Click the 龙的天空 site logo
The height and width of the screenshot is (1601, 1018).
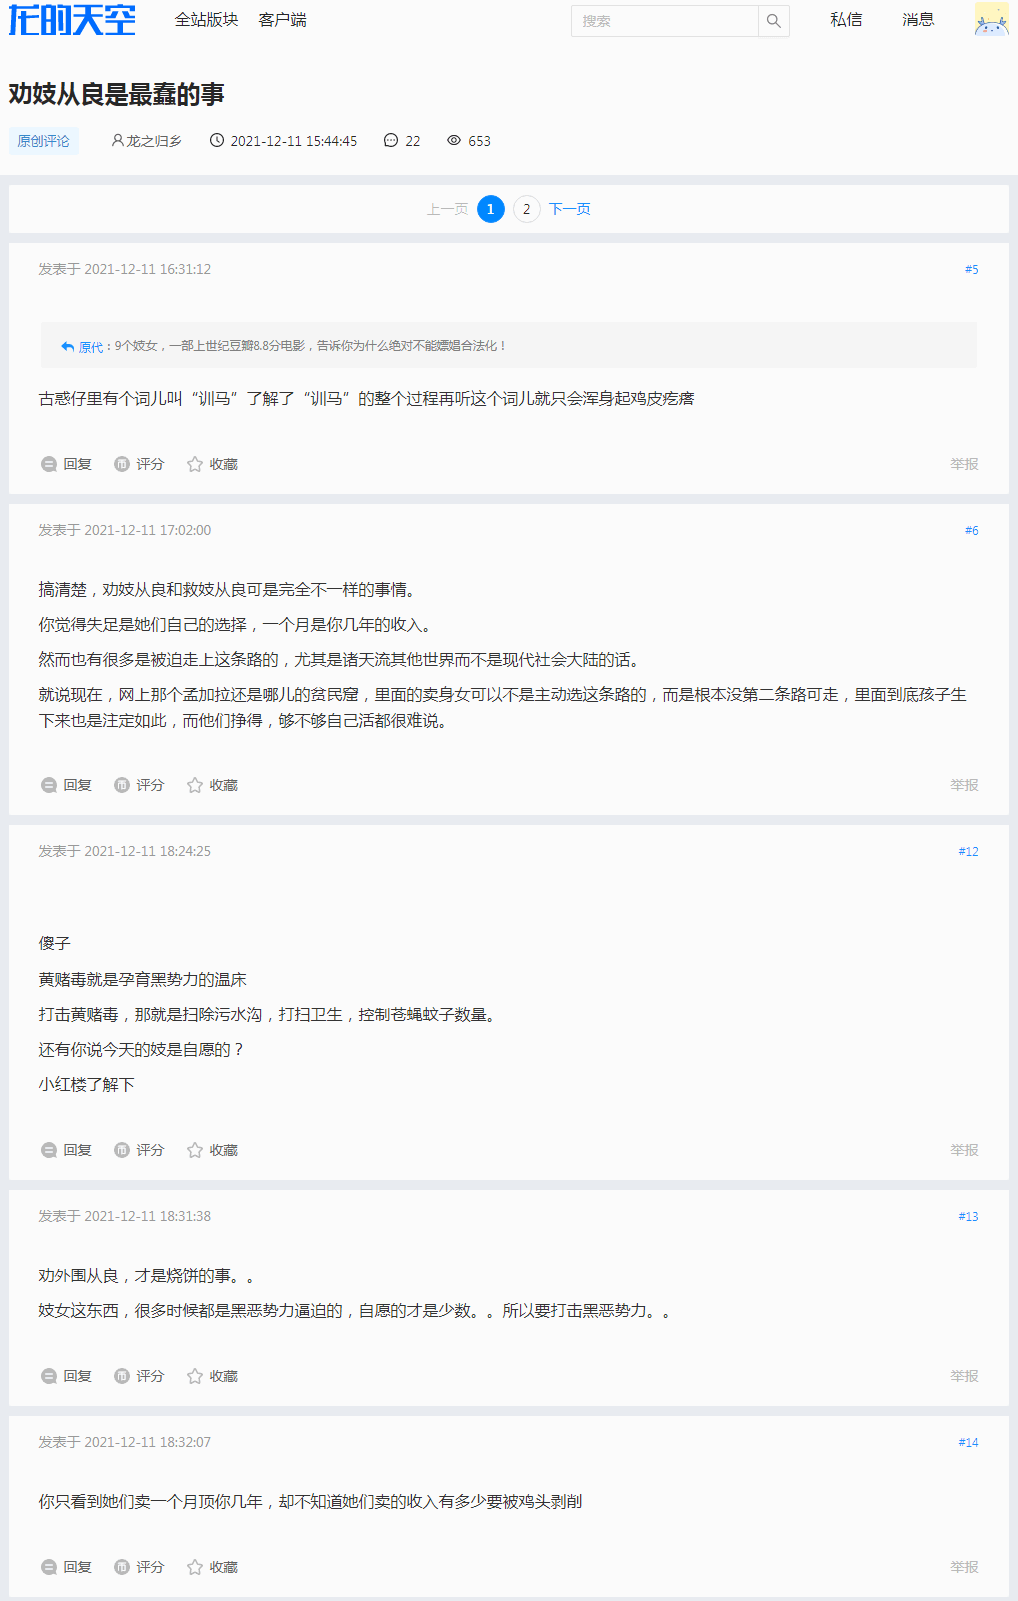72,19
